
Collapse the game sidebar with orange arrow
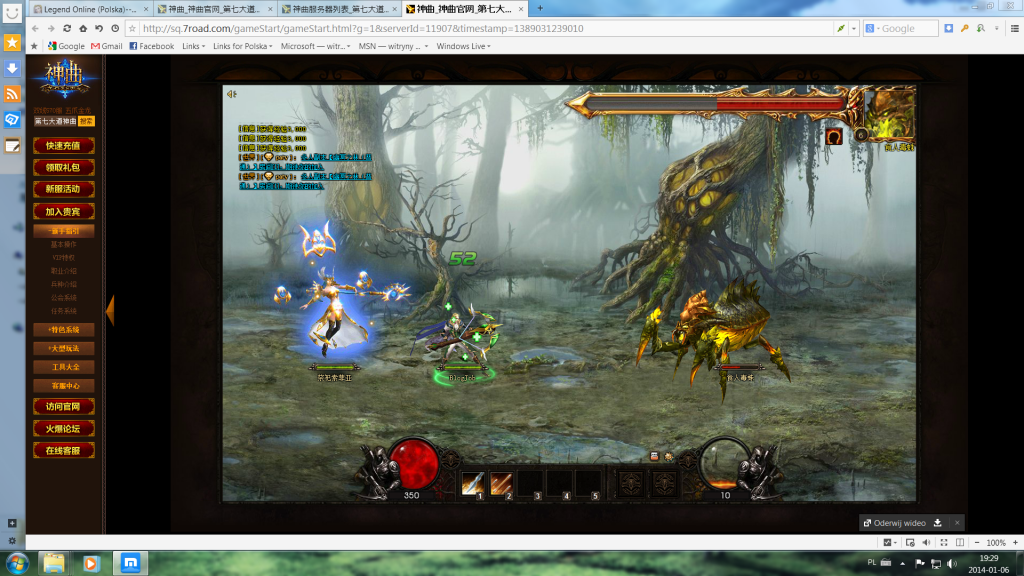[x=110, y=310]
